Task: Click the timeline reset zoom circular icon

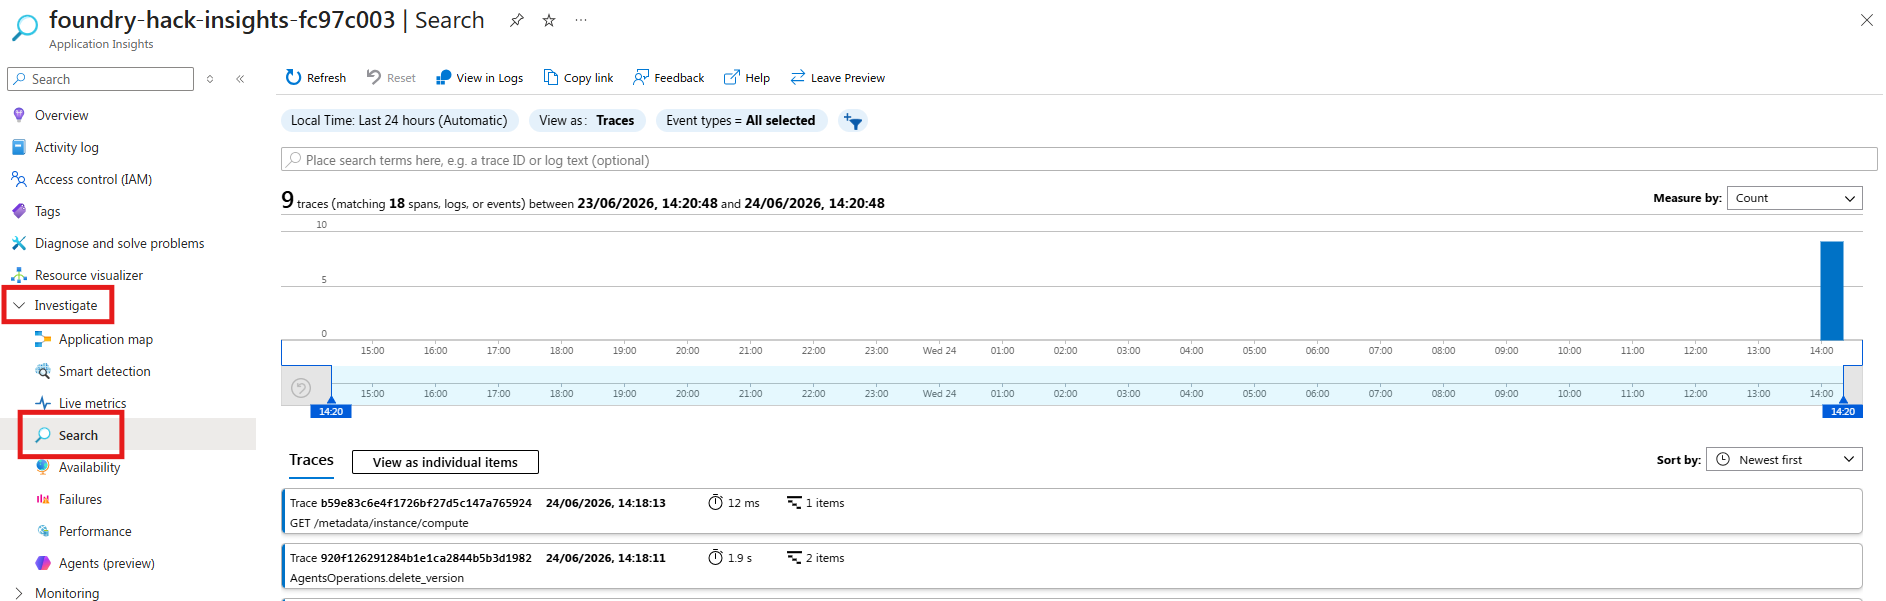Action: coord(301,388)
